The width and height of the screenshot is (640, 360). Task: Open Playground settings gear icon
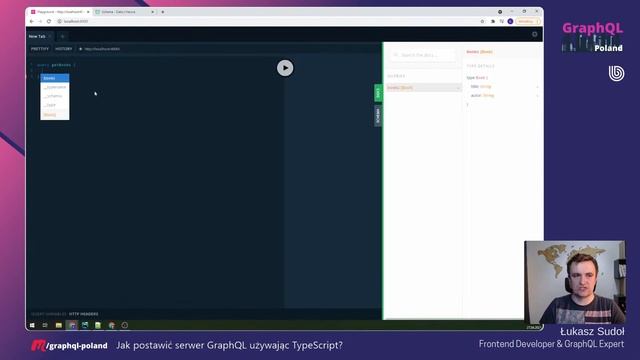click(x=534, y=35)
